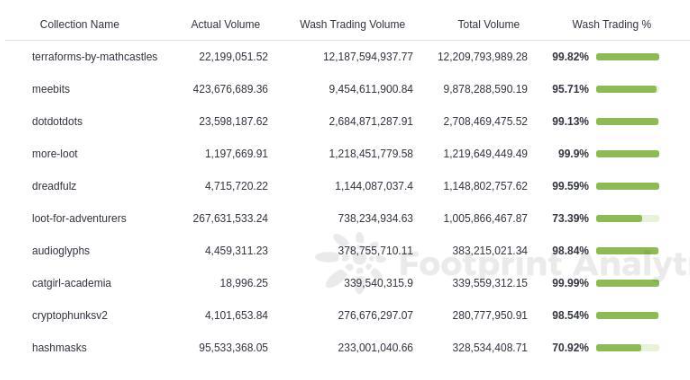The width and height of the screenshot is (690, 380).
Task: Click the Total Volume column header
Action: [x=488, y=24]
